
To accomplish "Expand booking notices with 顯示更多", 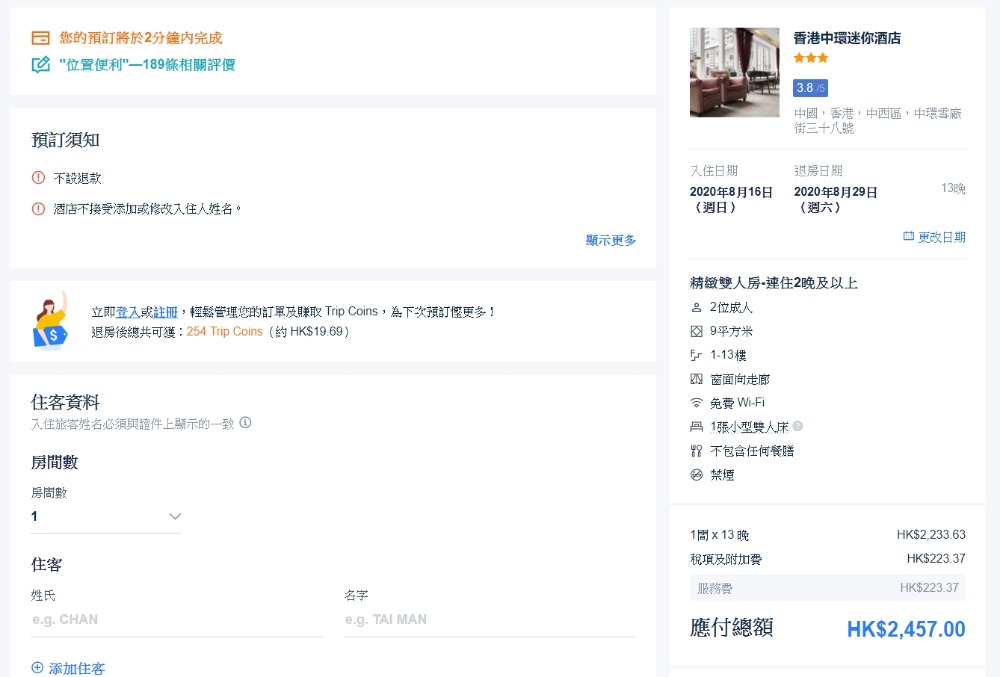I will point(611,240).
